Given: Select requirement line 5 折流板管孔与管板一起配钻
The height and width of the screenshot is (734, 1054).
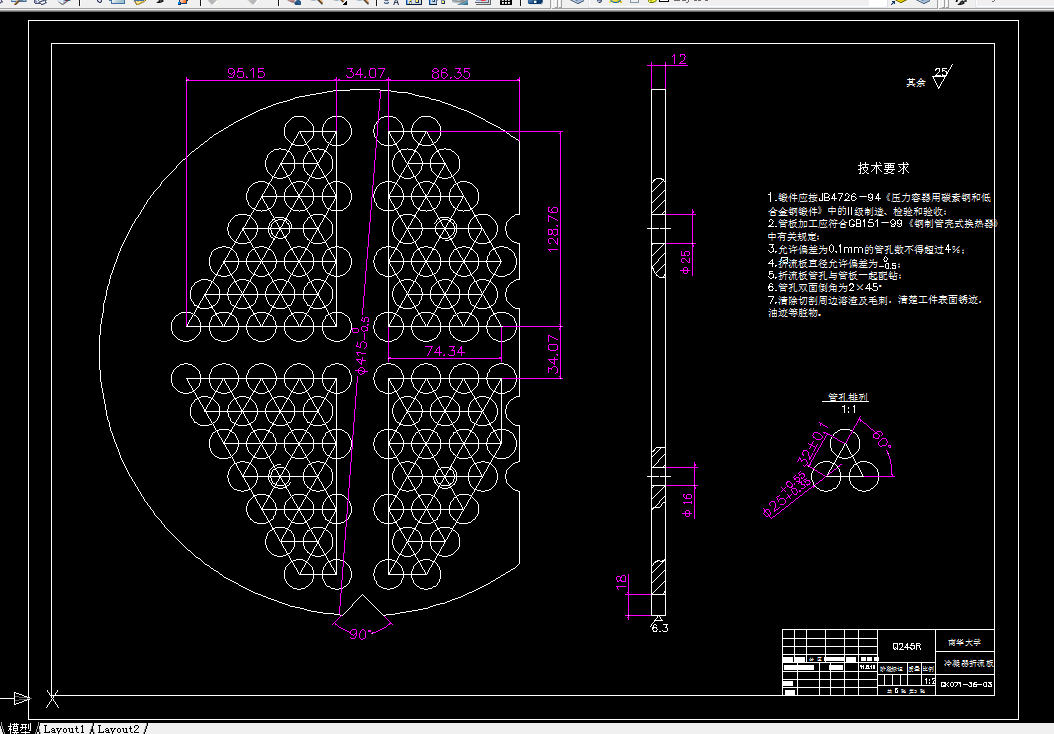Looking at the screenshot, I should [x=834, y=276].
